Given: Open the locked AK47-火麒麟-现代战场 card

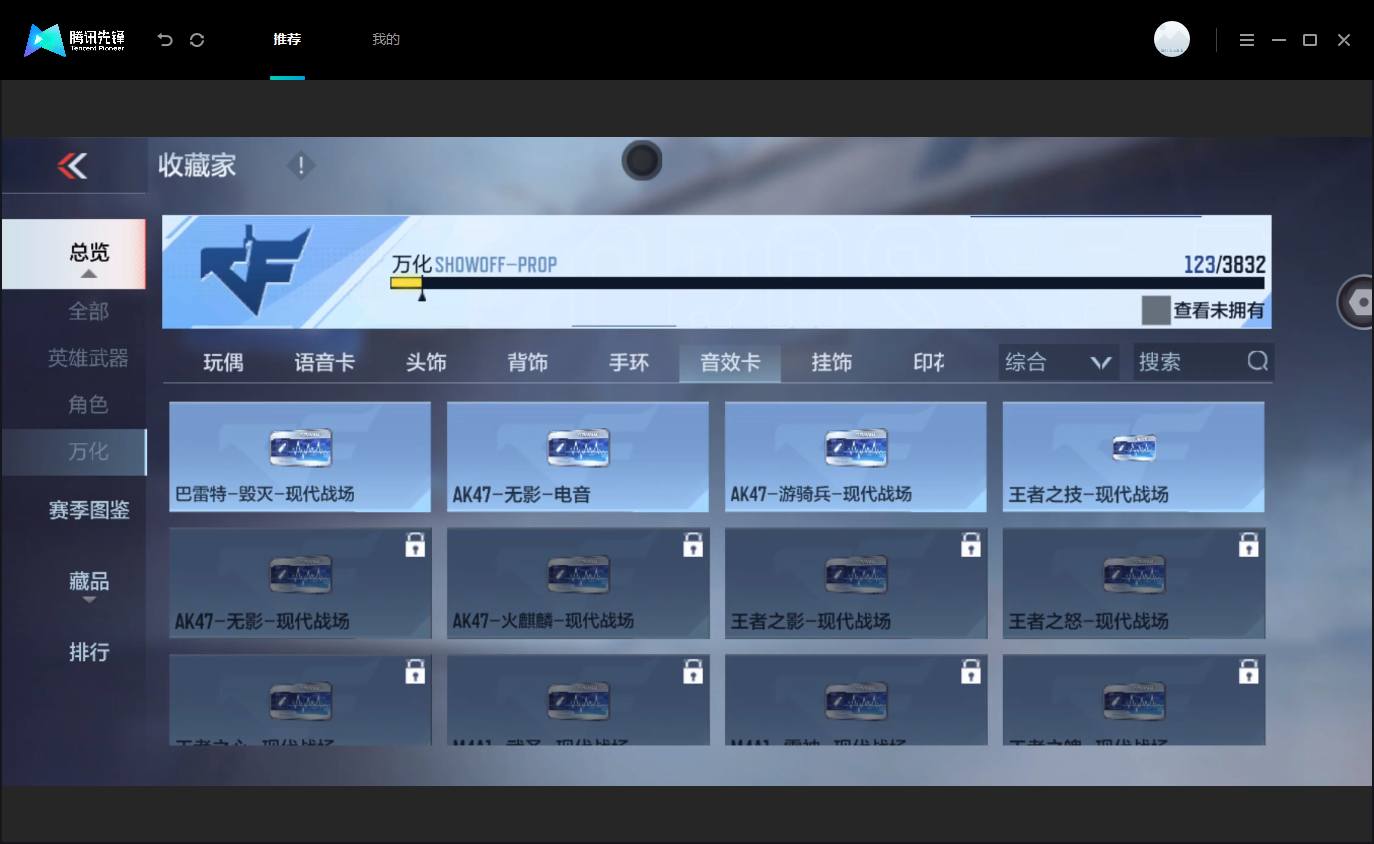Looking at the screenshot, I should 578,583.
